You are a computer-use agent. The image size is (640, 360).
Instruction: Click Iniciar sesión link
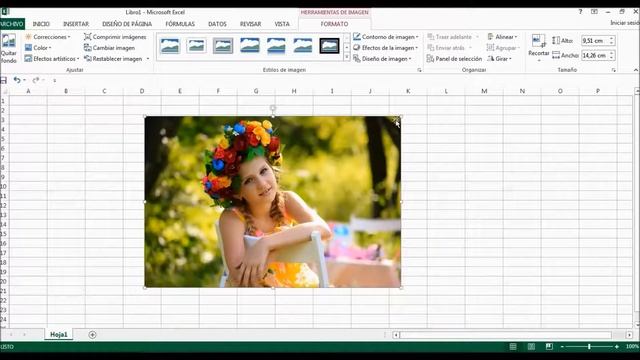[624, 23]
